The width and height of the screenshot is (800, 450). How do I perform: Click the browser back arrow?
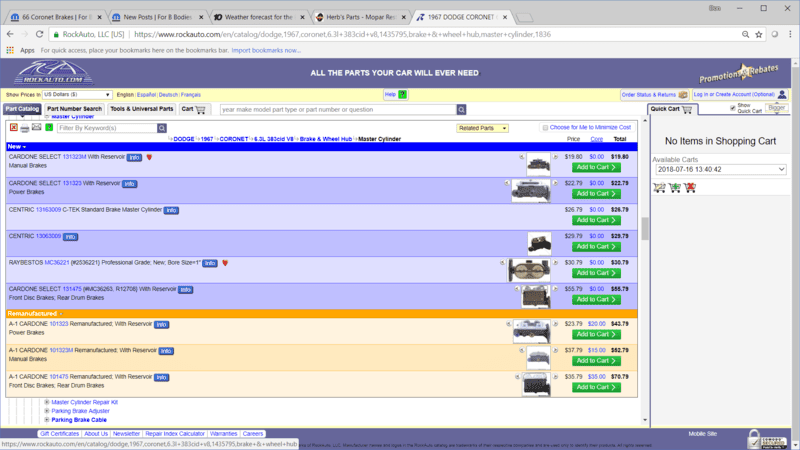10,34
